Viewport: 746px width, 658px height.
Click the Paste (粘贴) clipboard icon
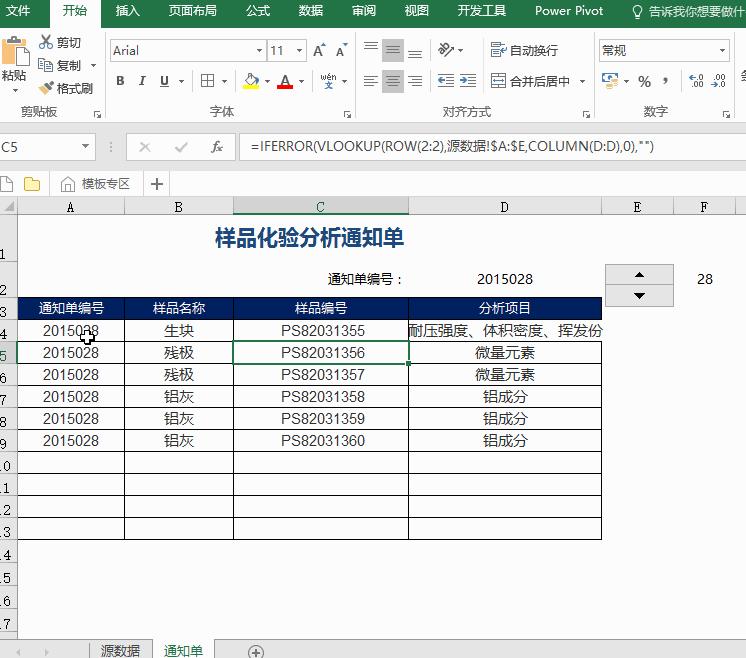(x=15, y=51)
